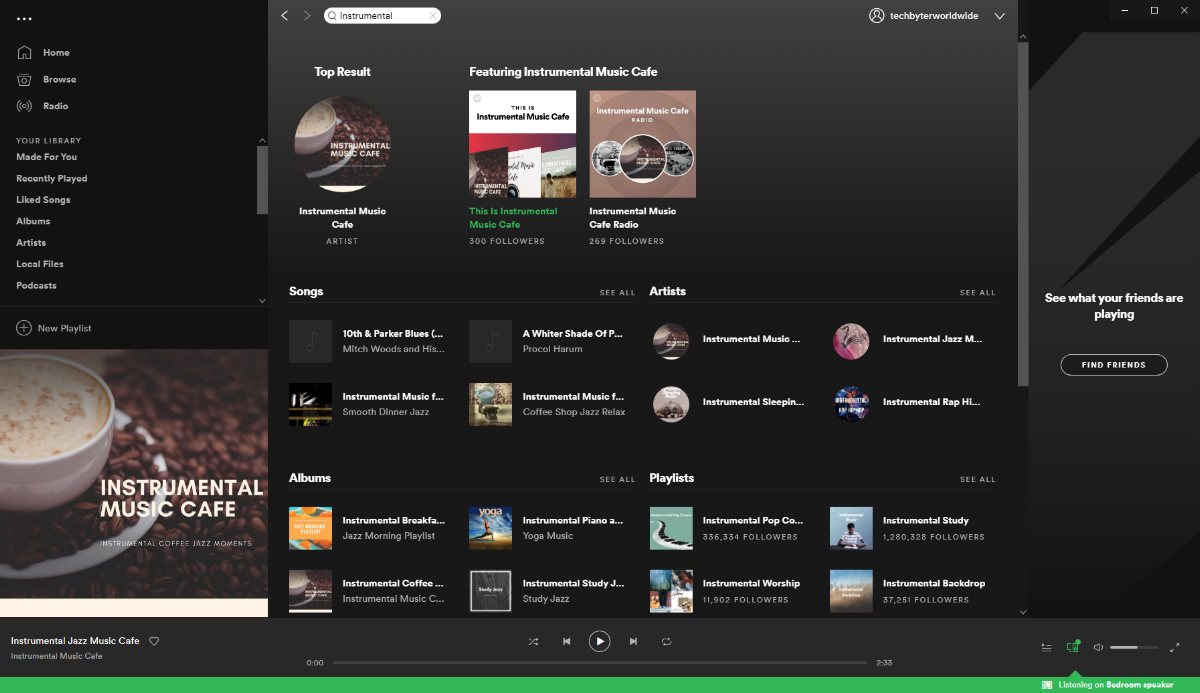
Task: Toggle shuffle playback
Action: (533, 641)
